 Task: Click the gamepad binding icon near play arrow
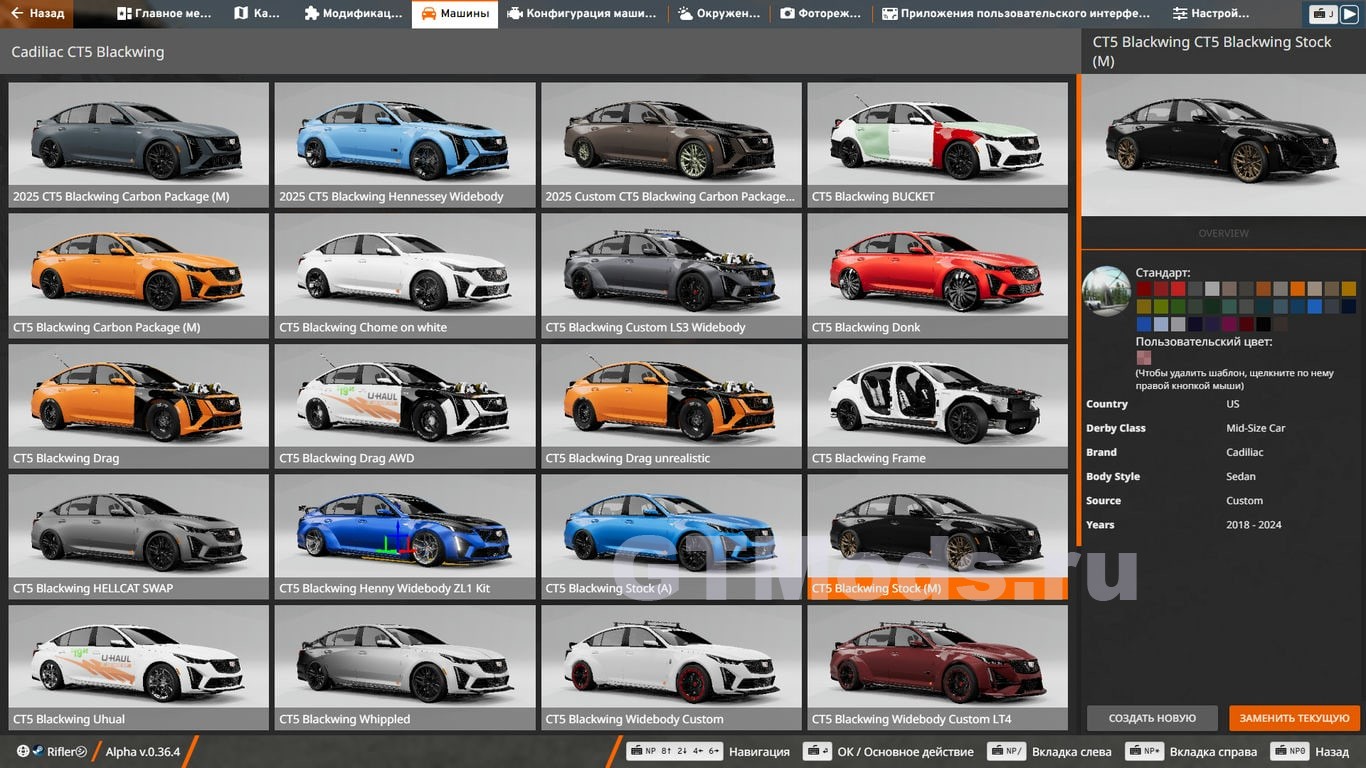(x=1324, y=14)
